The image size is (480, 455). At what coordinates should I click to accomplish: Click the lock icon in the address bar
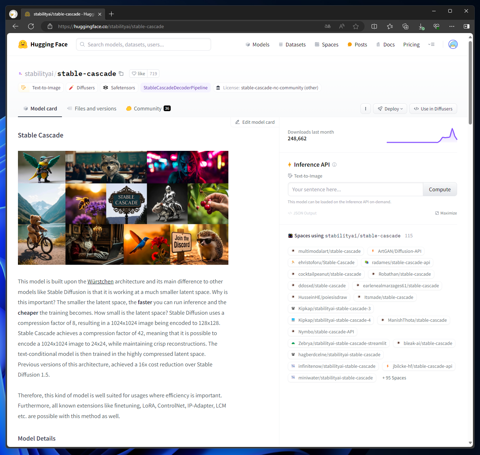pos(50,26)
